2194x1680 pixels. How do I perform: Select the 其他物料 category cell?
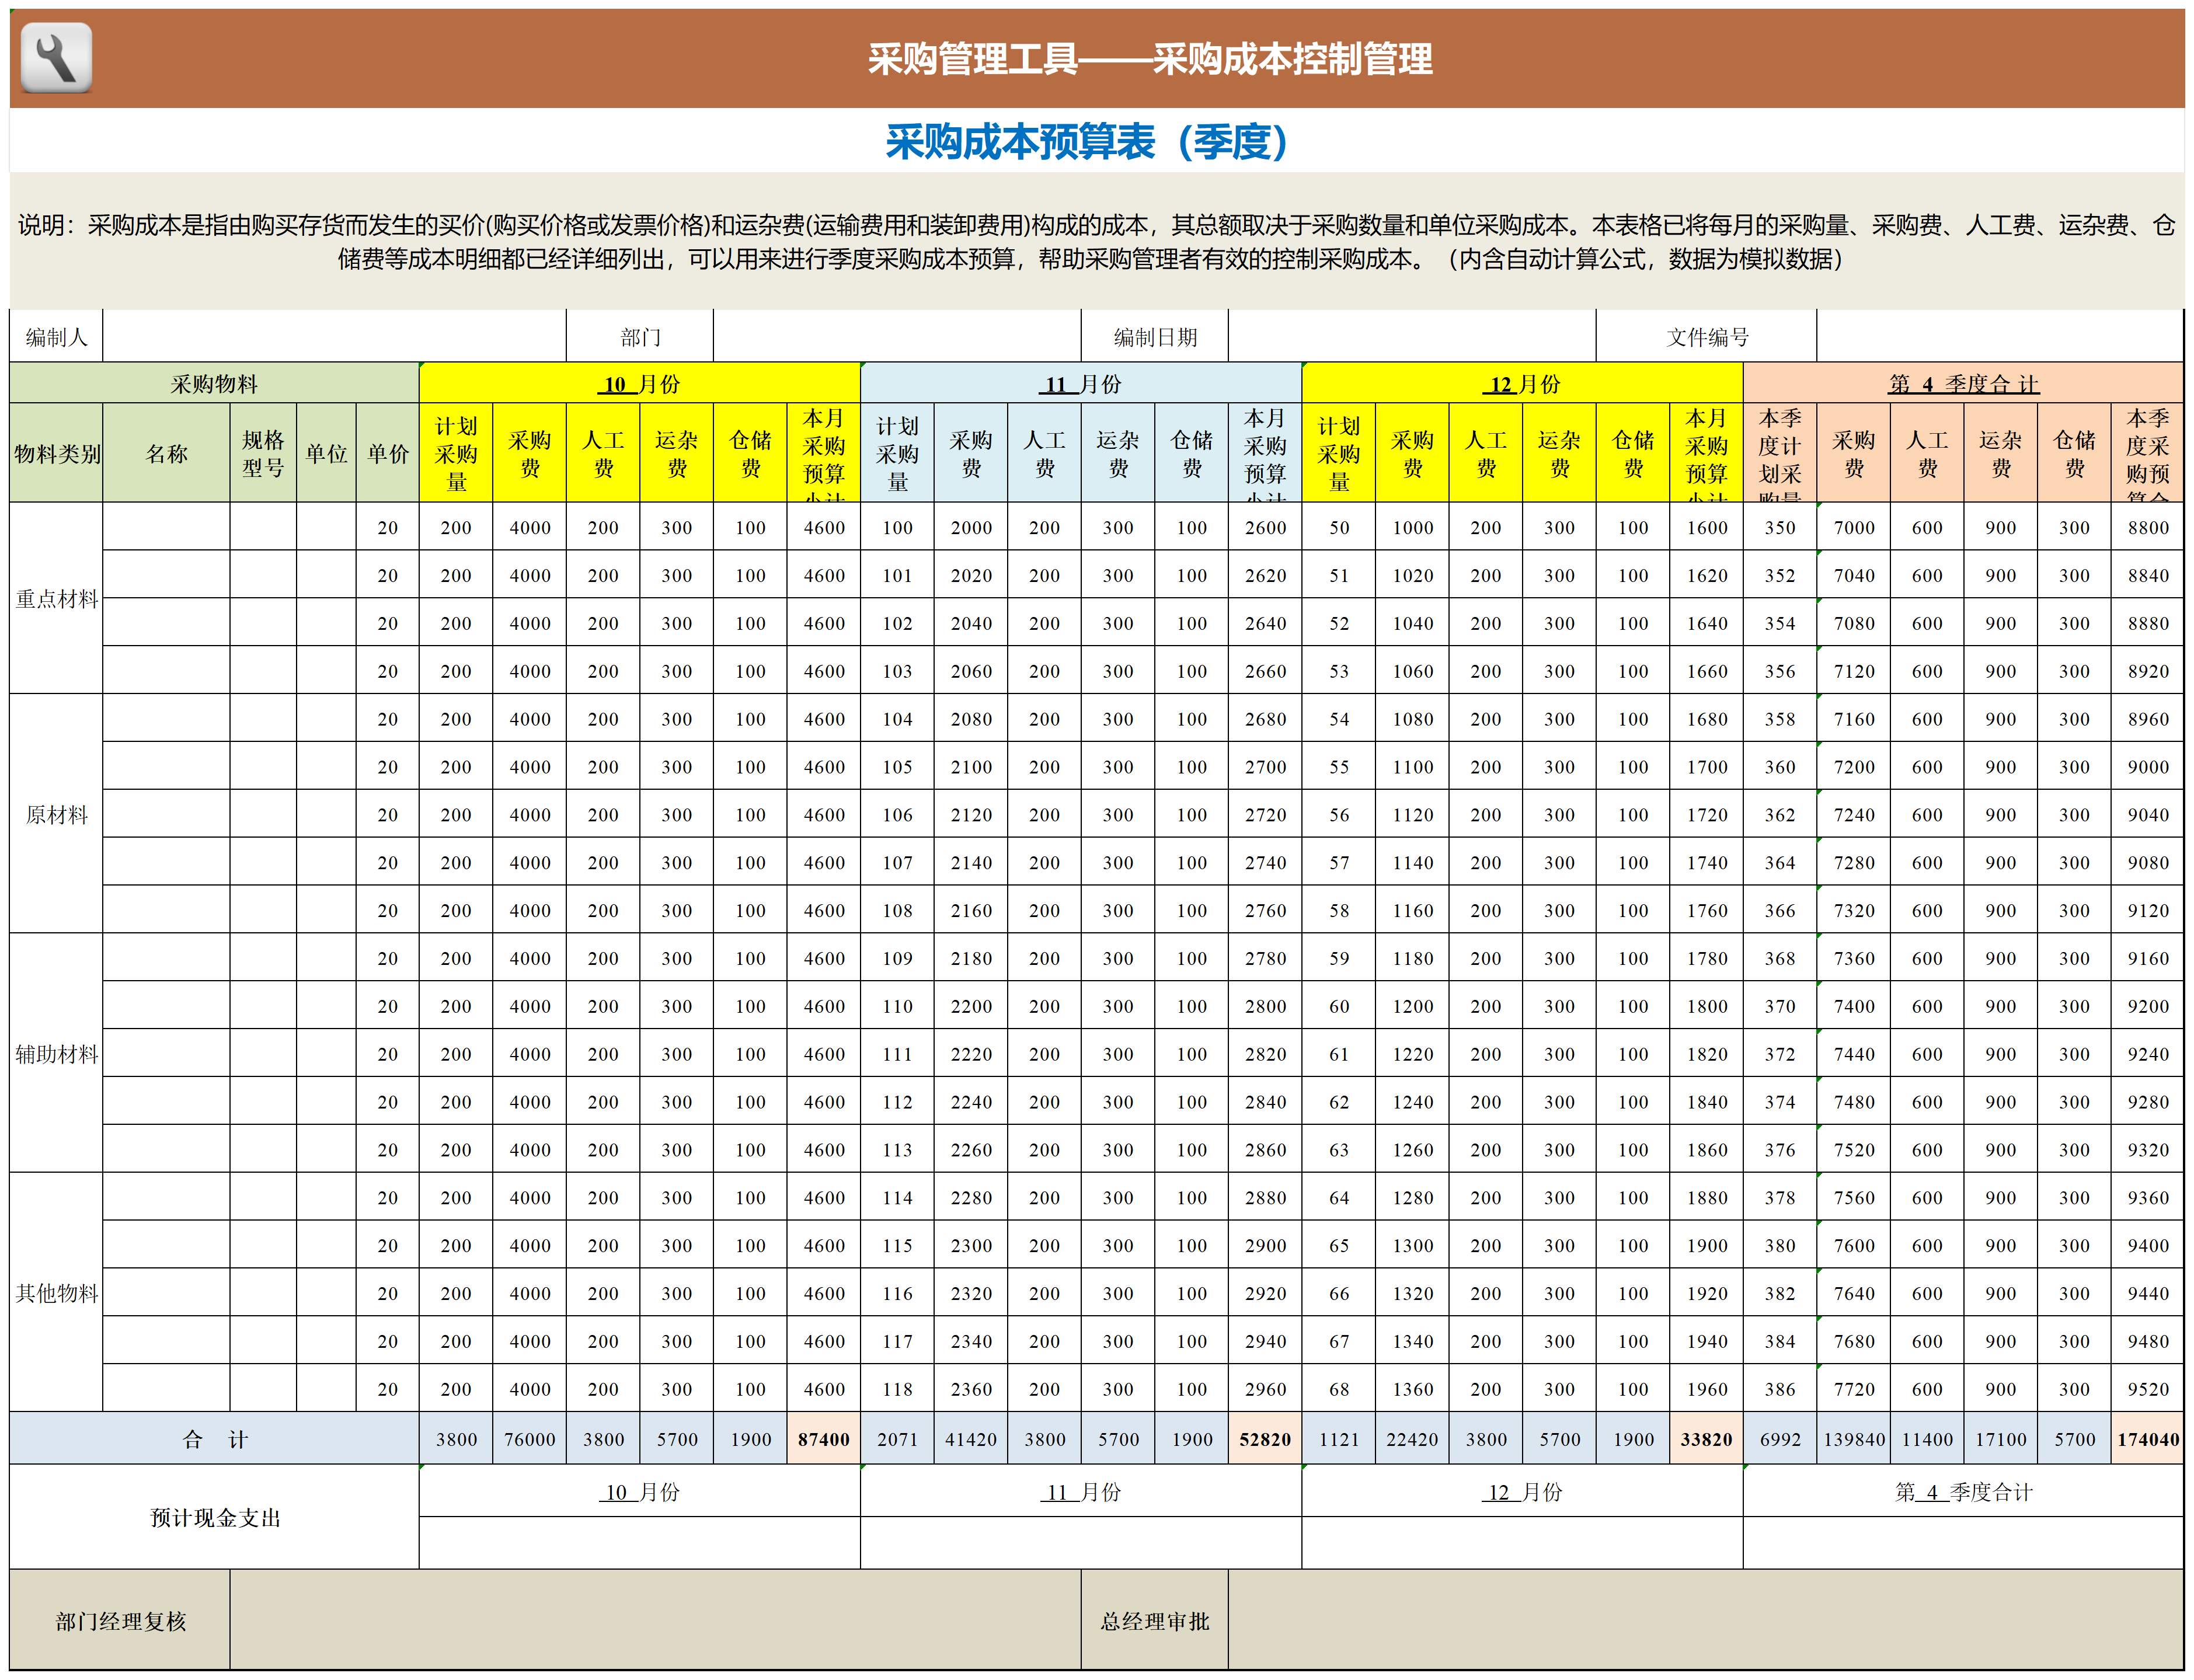[x=56, y=1292]
